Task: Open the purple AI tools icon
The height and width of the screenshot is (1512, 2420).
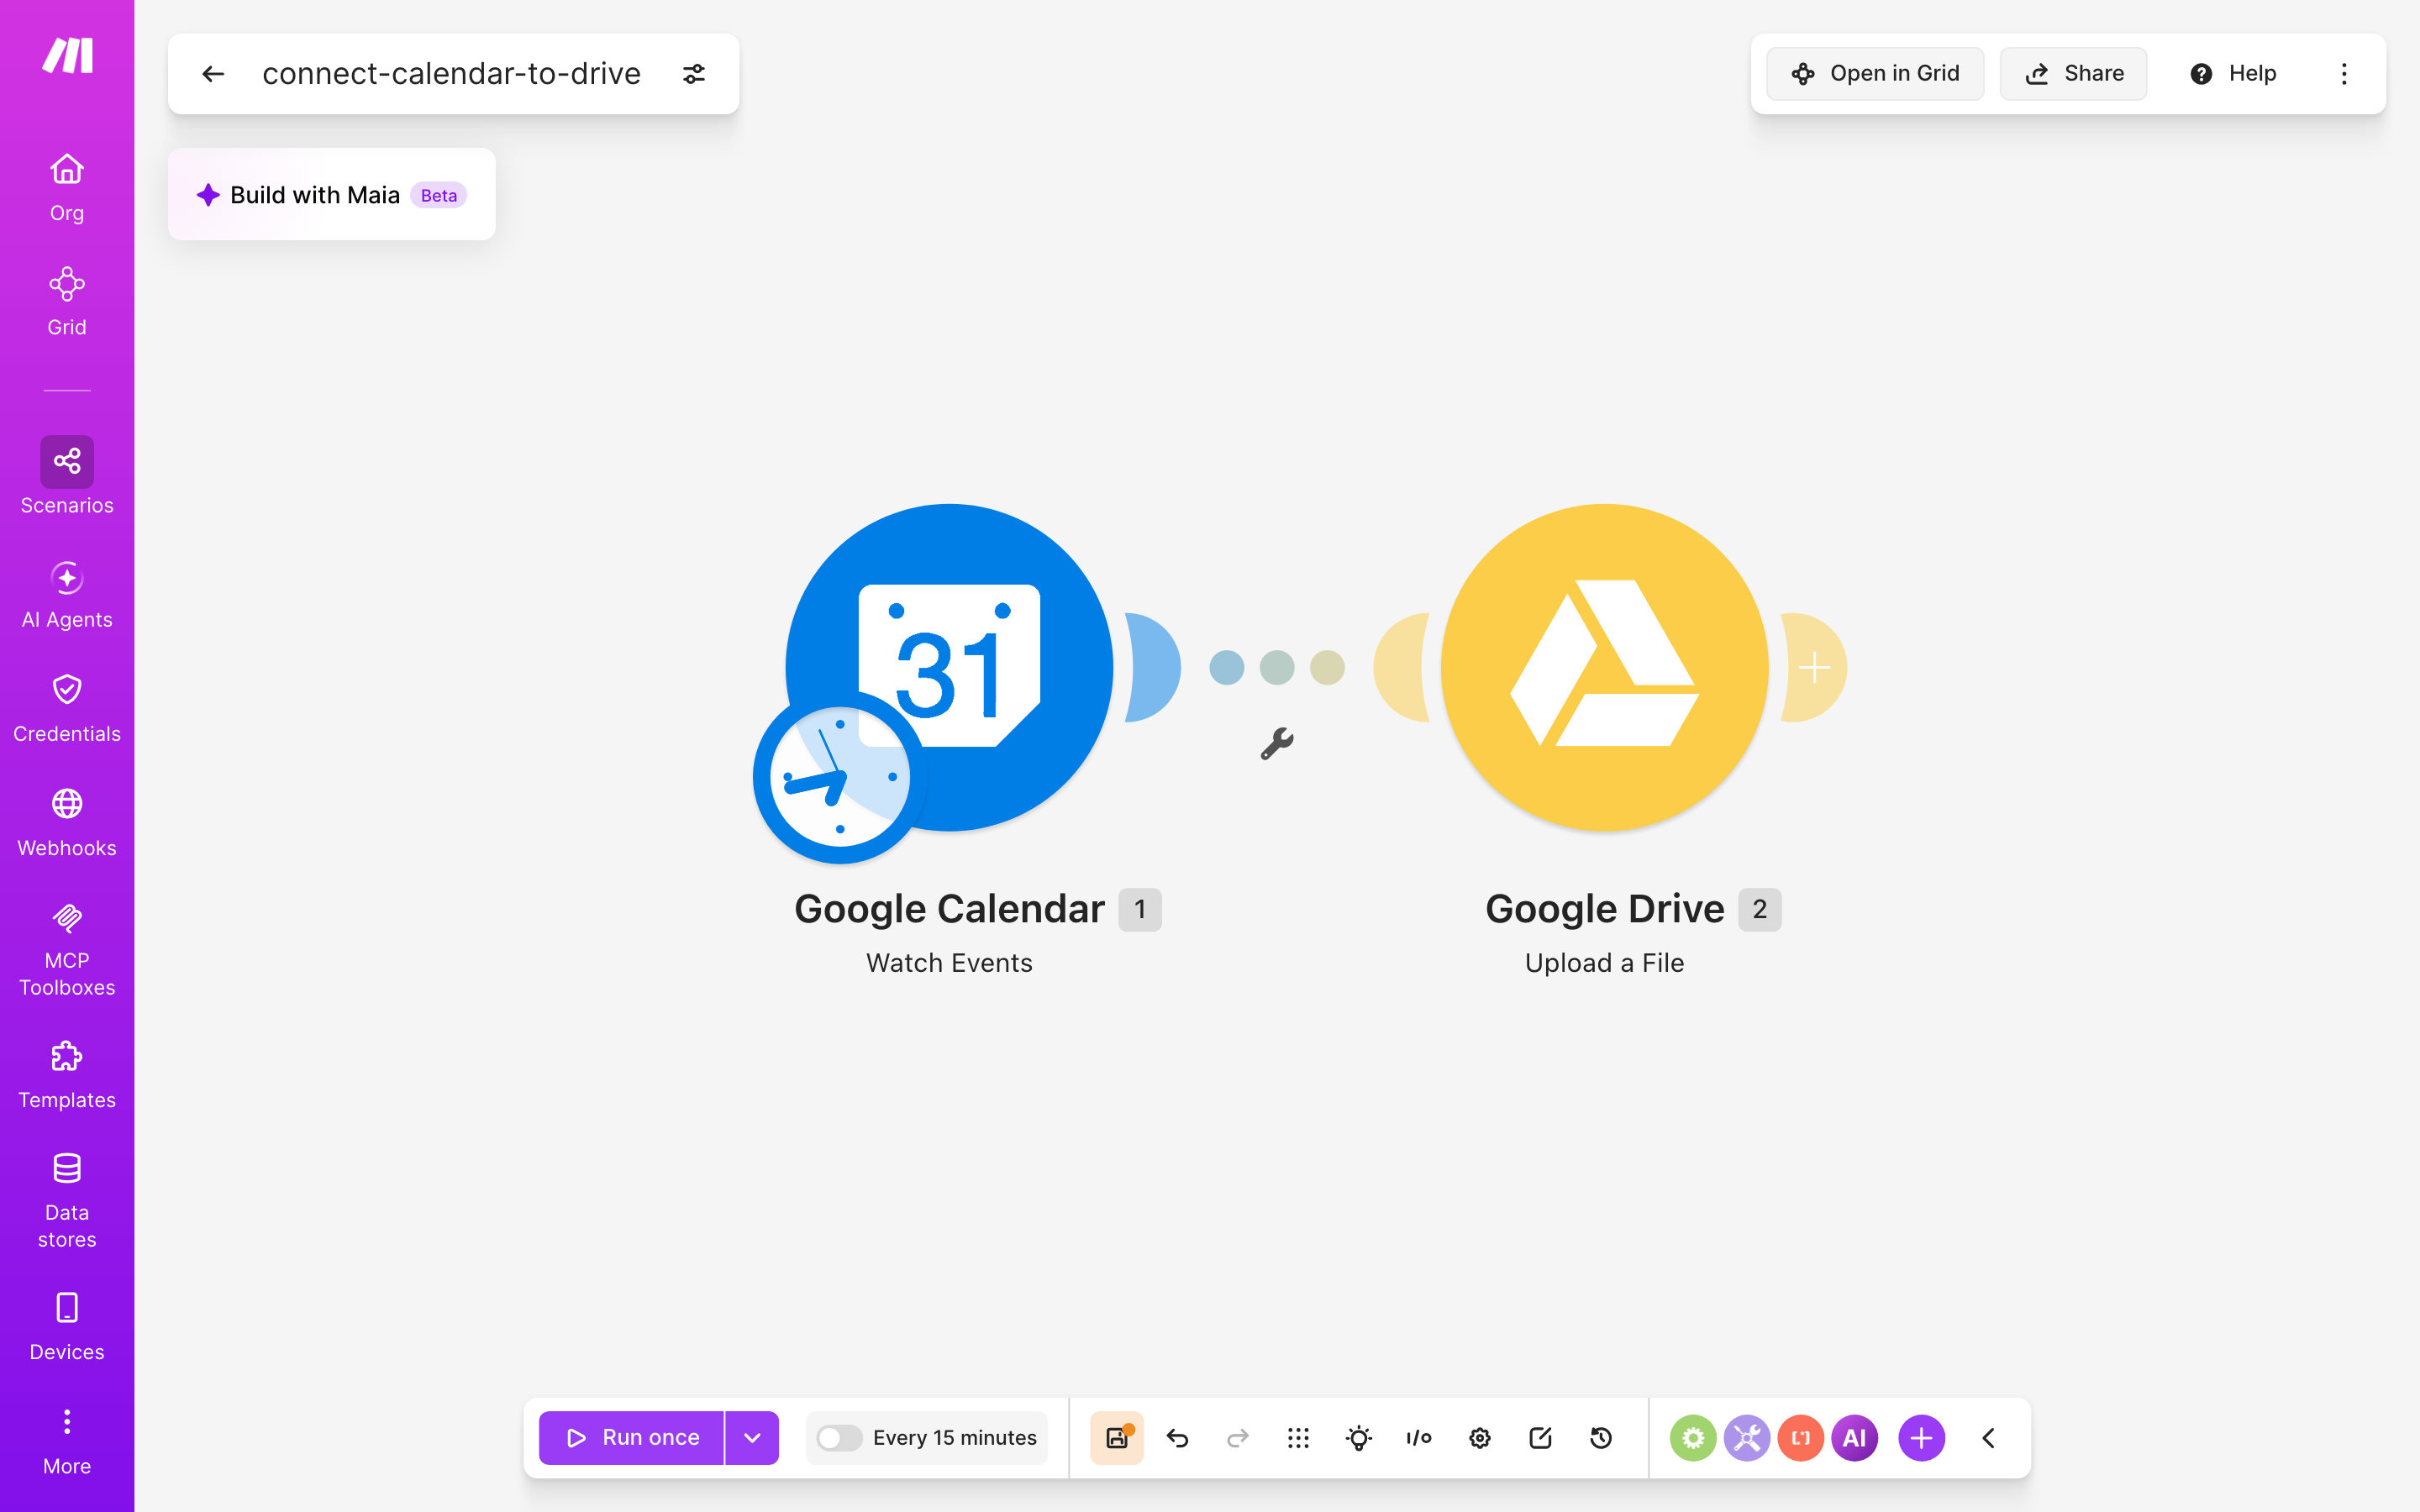Action: (x=1855, y=1438)
